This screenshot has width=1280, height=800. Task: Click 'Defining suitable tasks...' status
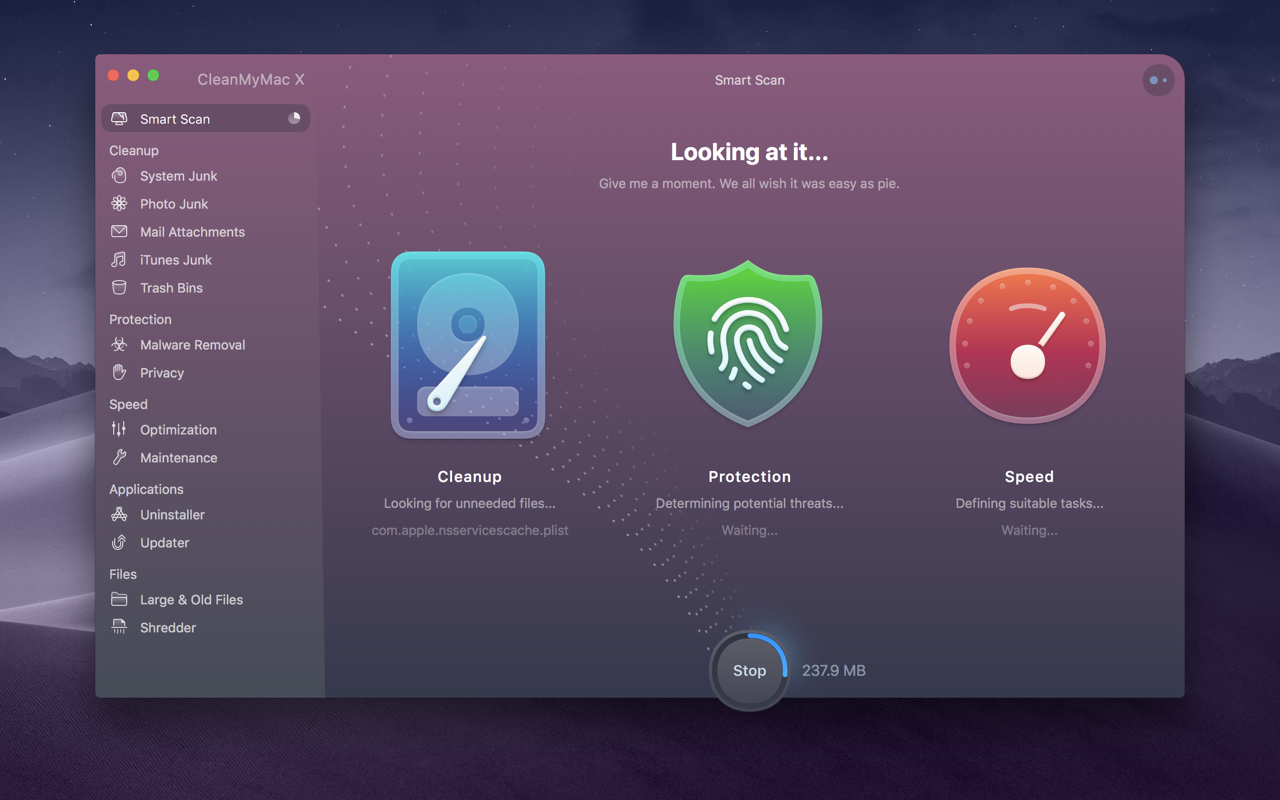(1029, 503)
